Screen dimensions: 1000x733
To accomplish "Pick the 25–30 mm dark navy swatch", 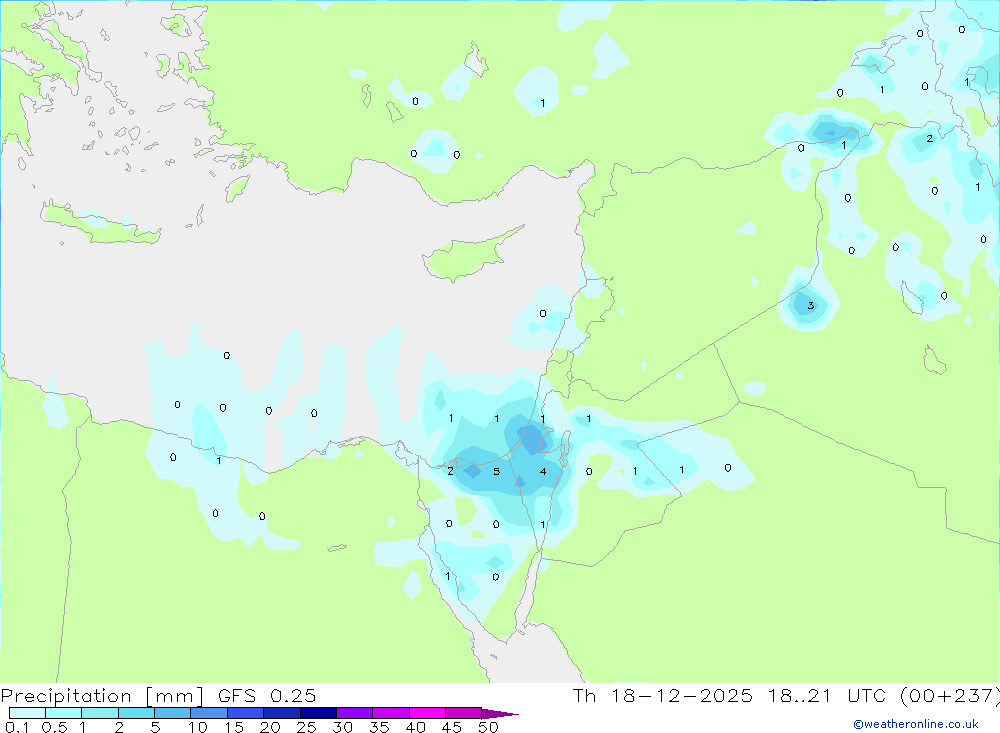I will (318, 713).
